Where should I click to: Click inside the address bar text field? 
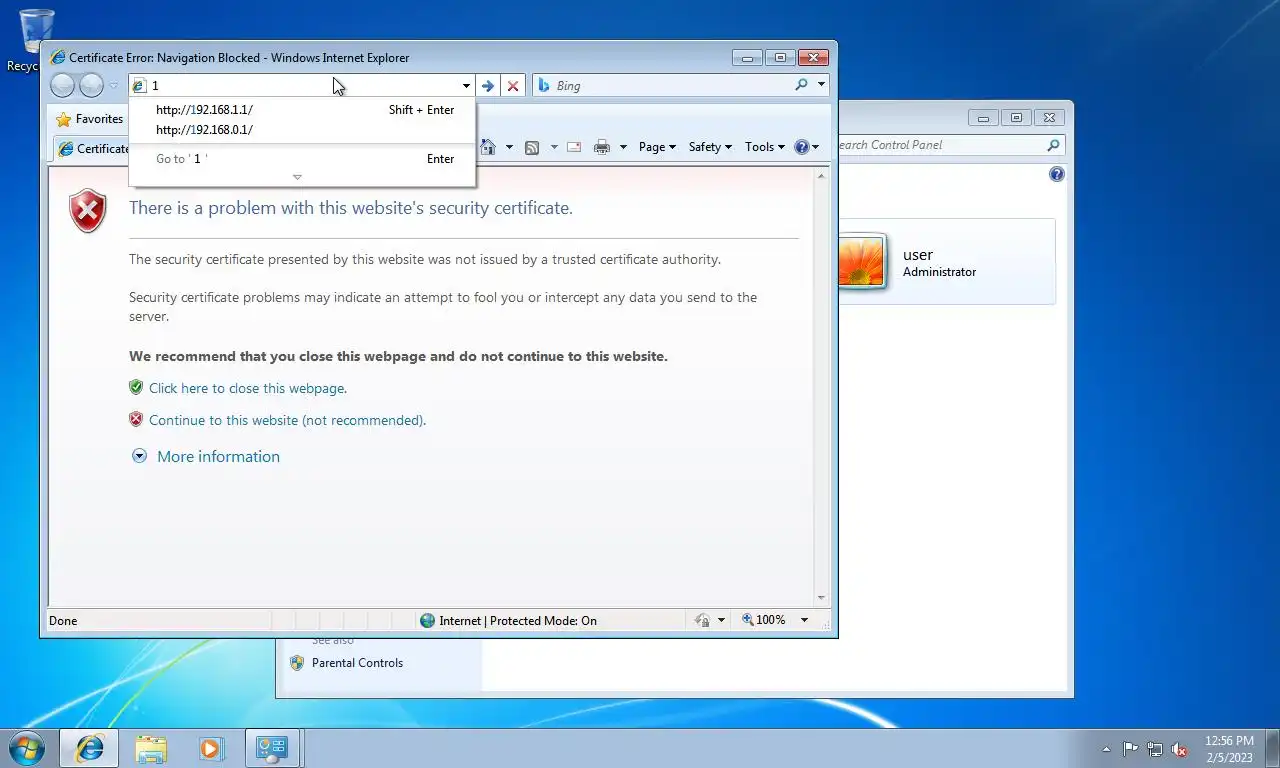[x=303, y=86]
